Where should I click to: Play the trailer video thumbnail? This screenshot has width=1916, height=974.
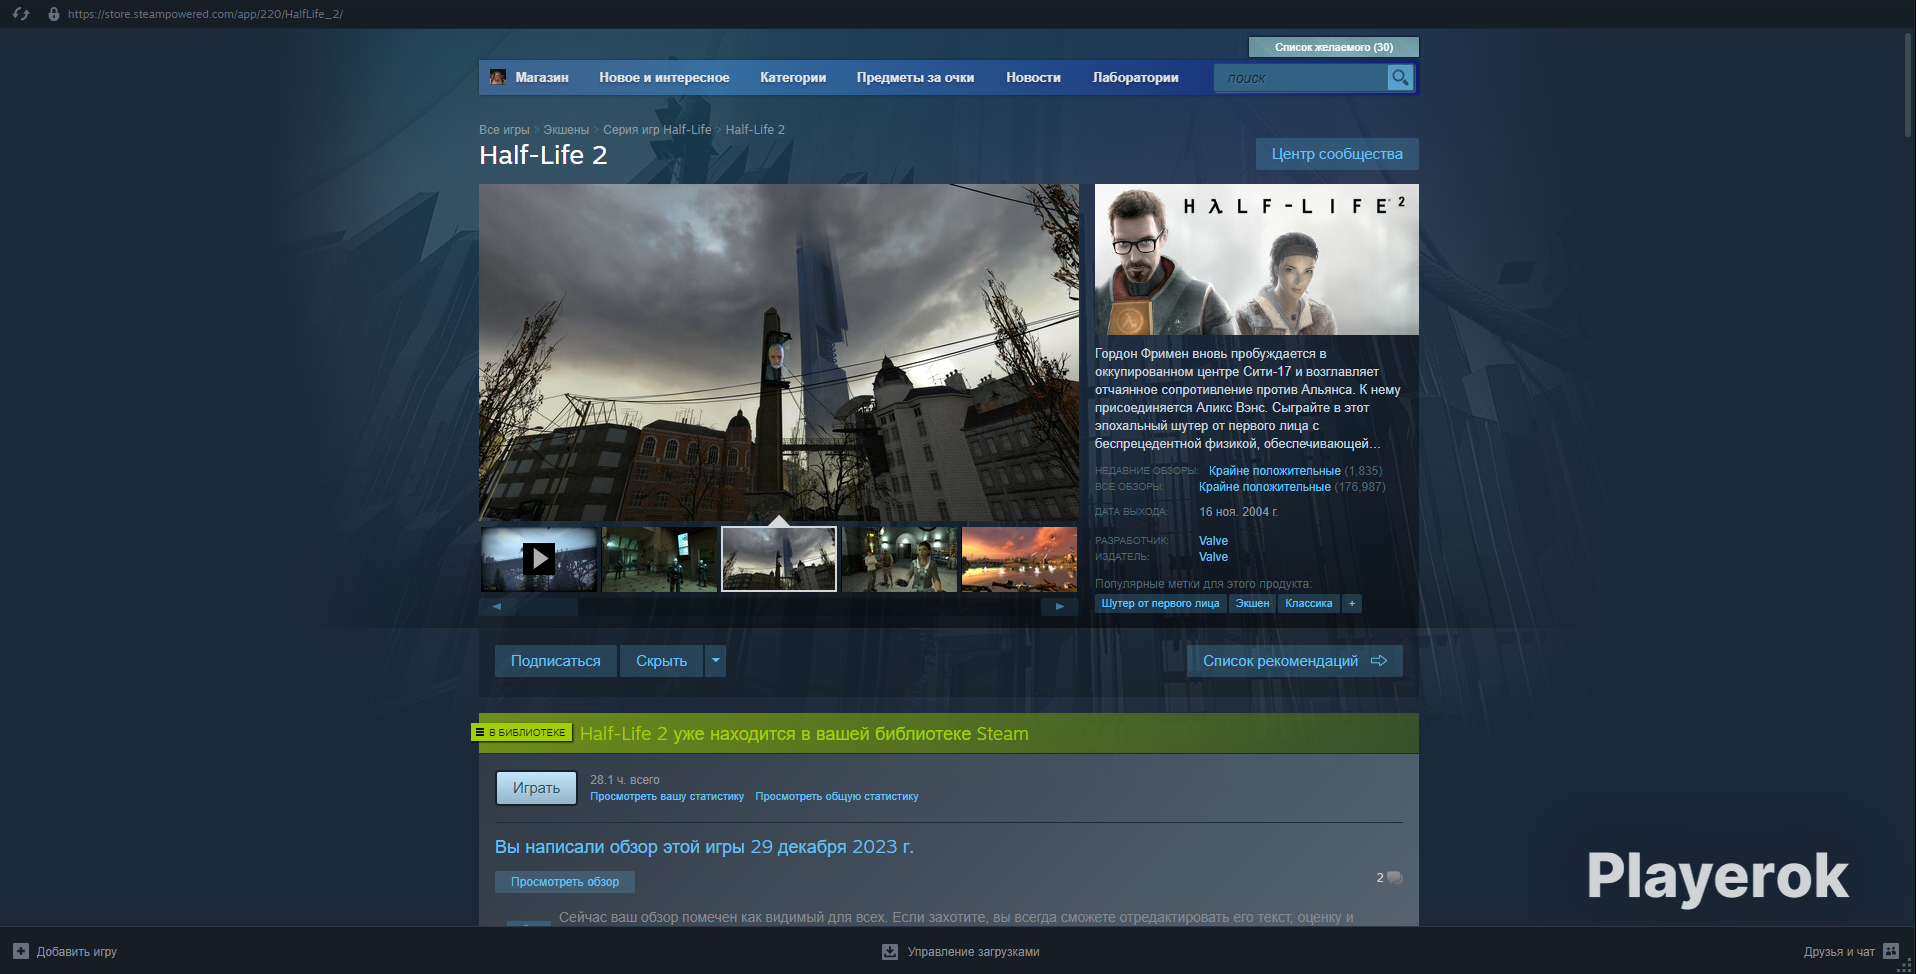tap(539, 559)
